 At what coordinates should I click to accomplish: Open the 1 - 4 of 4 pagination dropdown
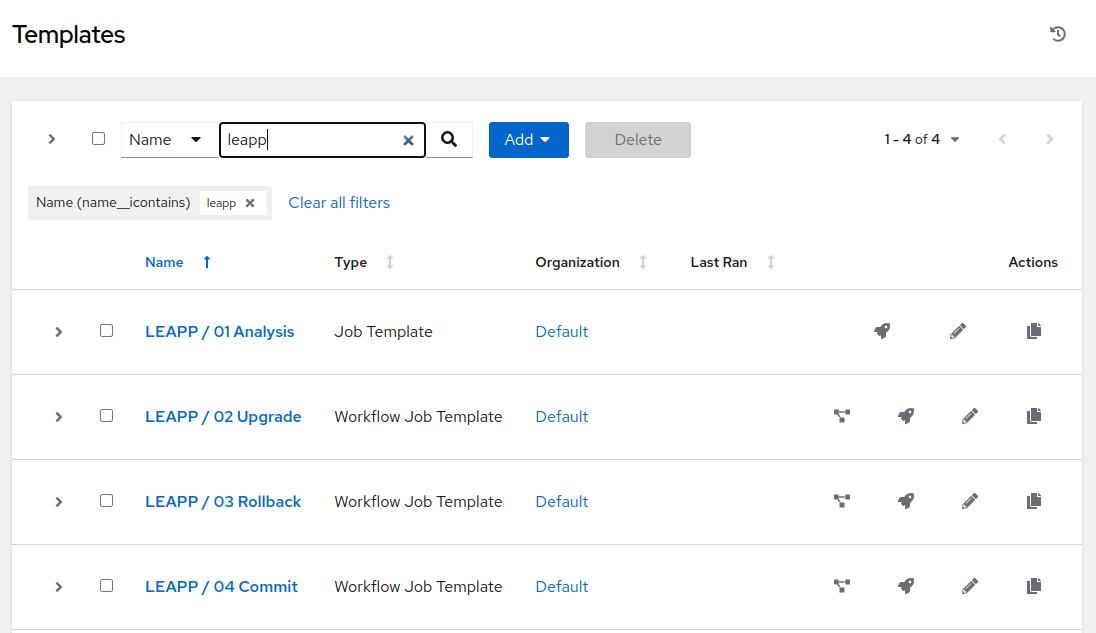pos(921,140)
